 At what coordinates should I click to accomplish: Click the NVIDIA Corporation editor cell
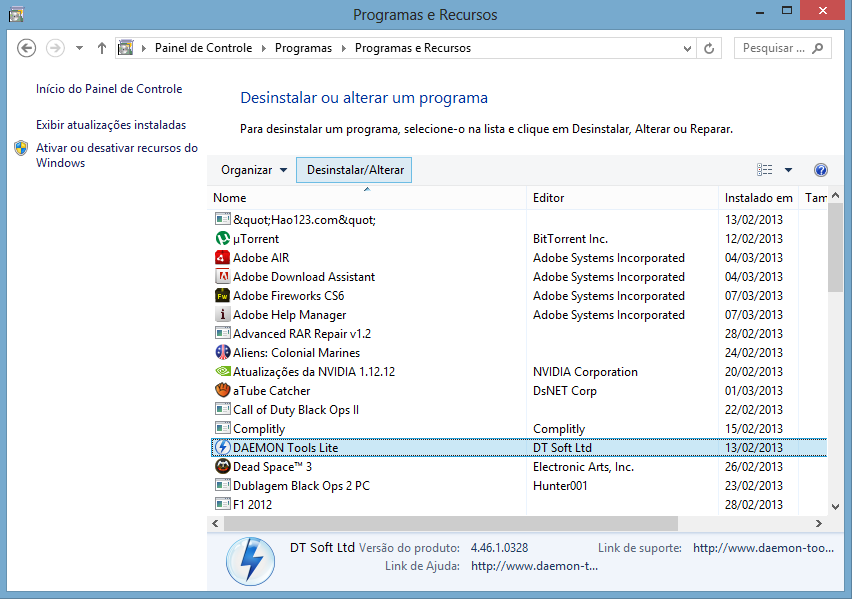point(585,372)
